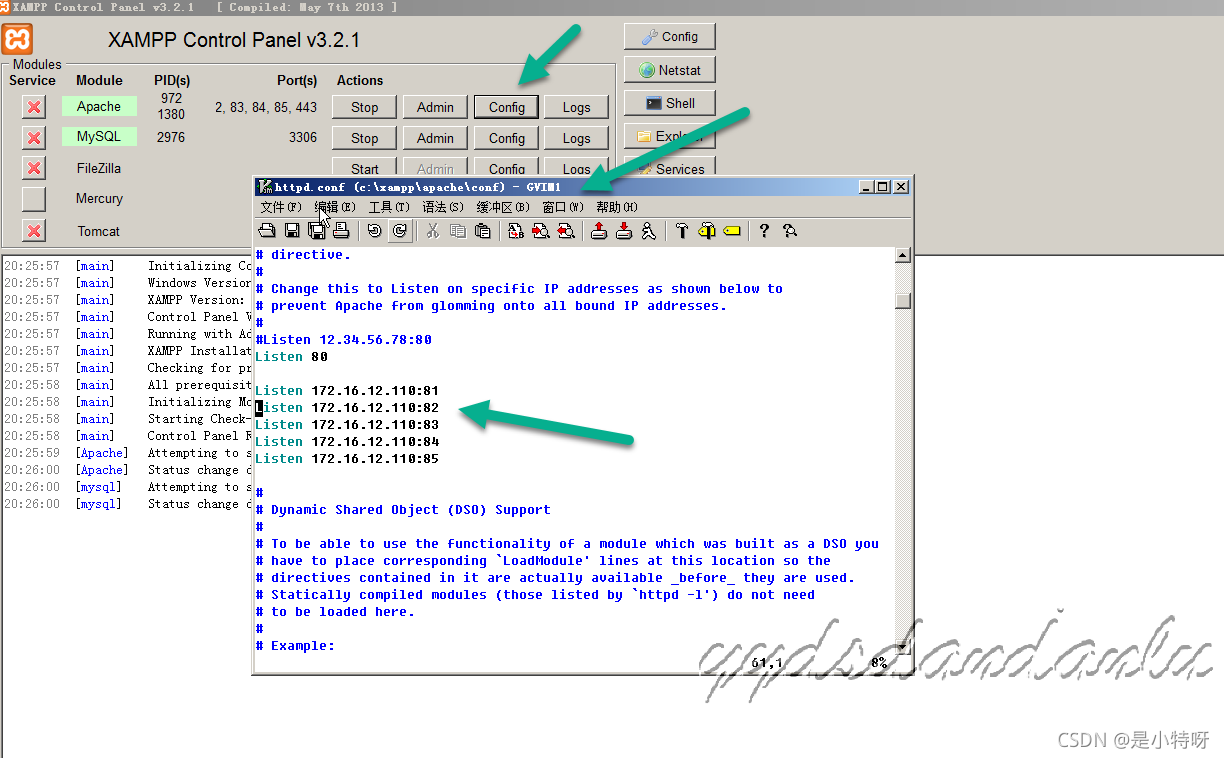
Task: Click the 'Listen 80' line in httpd.conf
Action: (291, 357)
